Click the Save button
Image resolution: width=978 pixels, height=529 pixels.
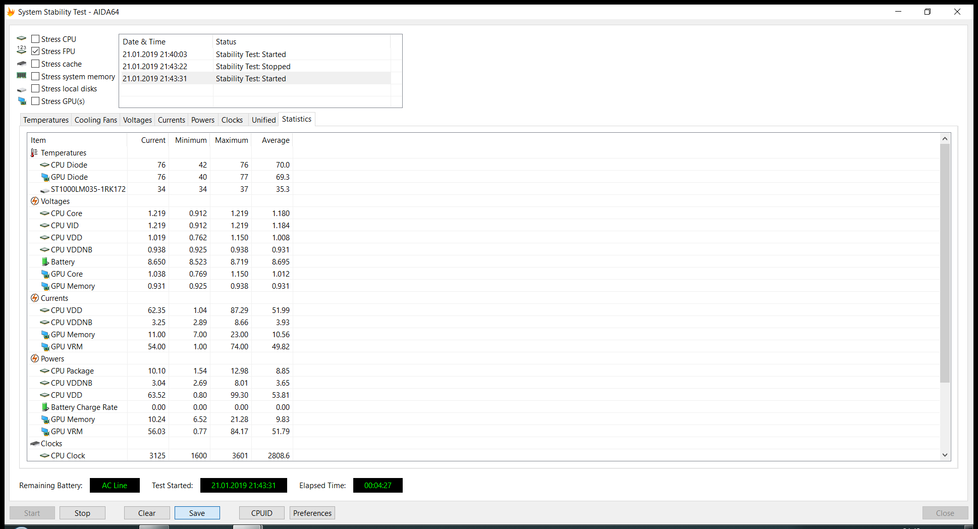[x=197, y=513]
